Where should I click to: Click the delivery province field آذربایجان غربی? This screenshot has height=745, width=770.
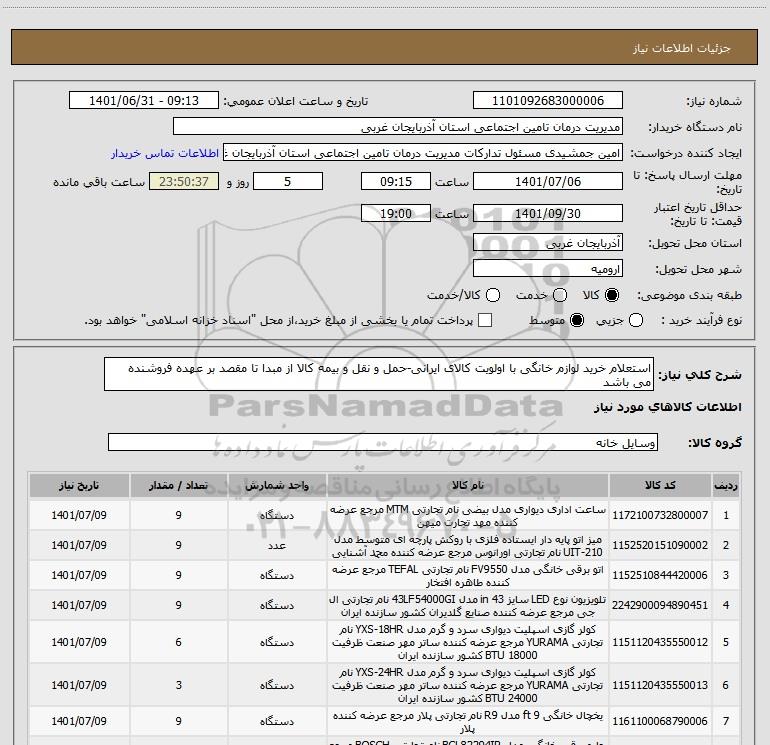[x=548, y=243]
